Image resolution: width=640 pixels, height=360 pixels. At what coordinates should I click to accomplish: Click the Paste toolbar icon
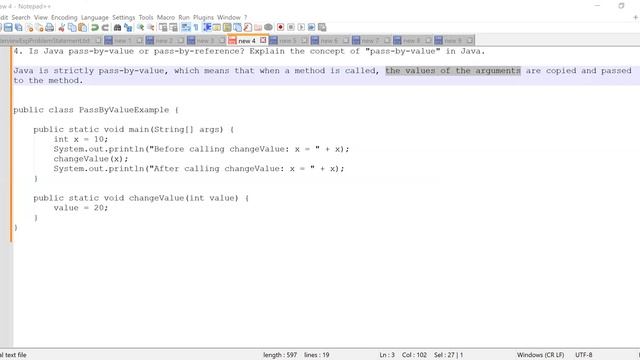pyautogui.click(x=82, y=27)
